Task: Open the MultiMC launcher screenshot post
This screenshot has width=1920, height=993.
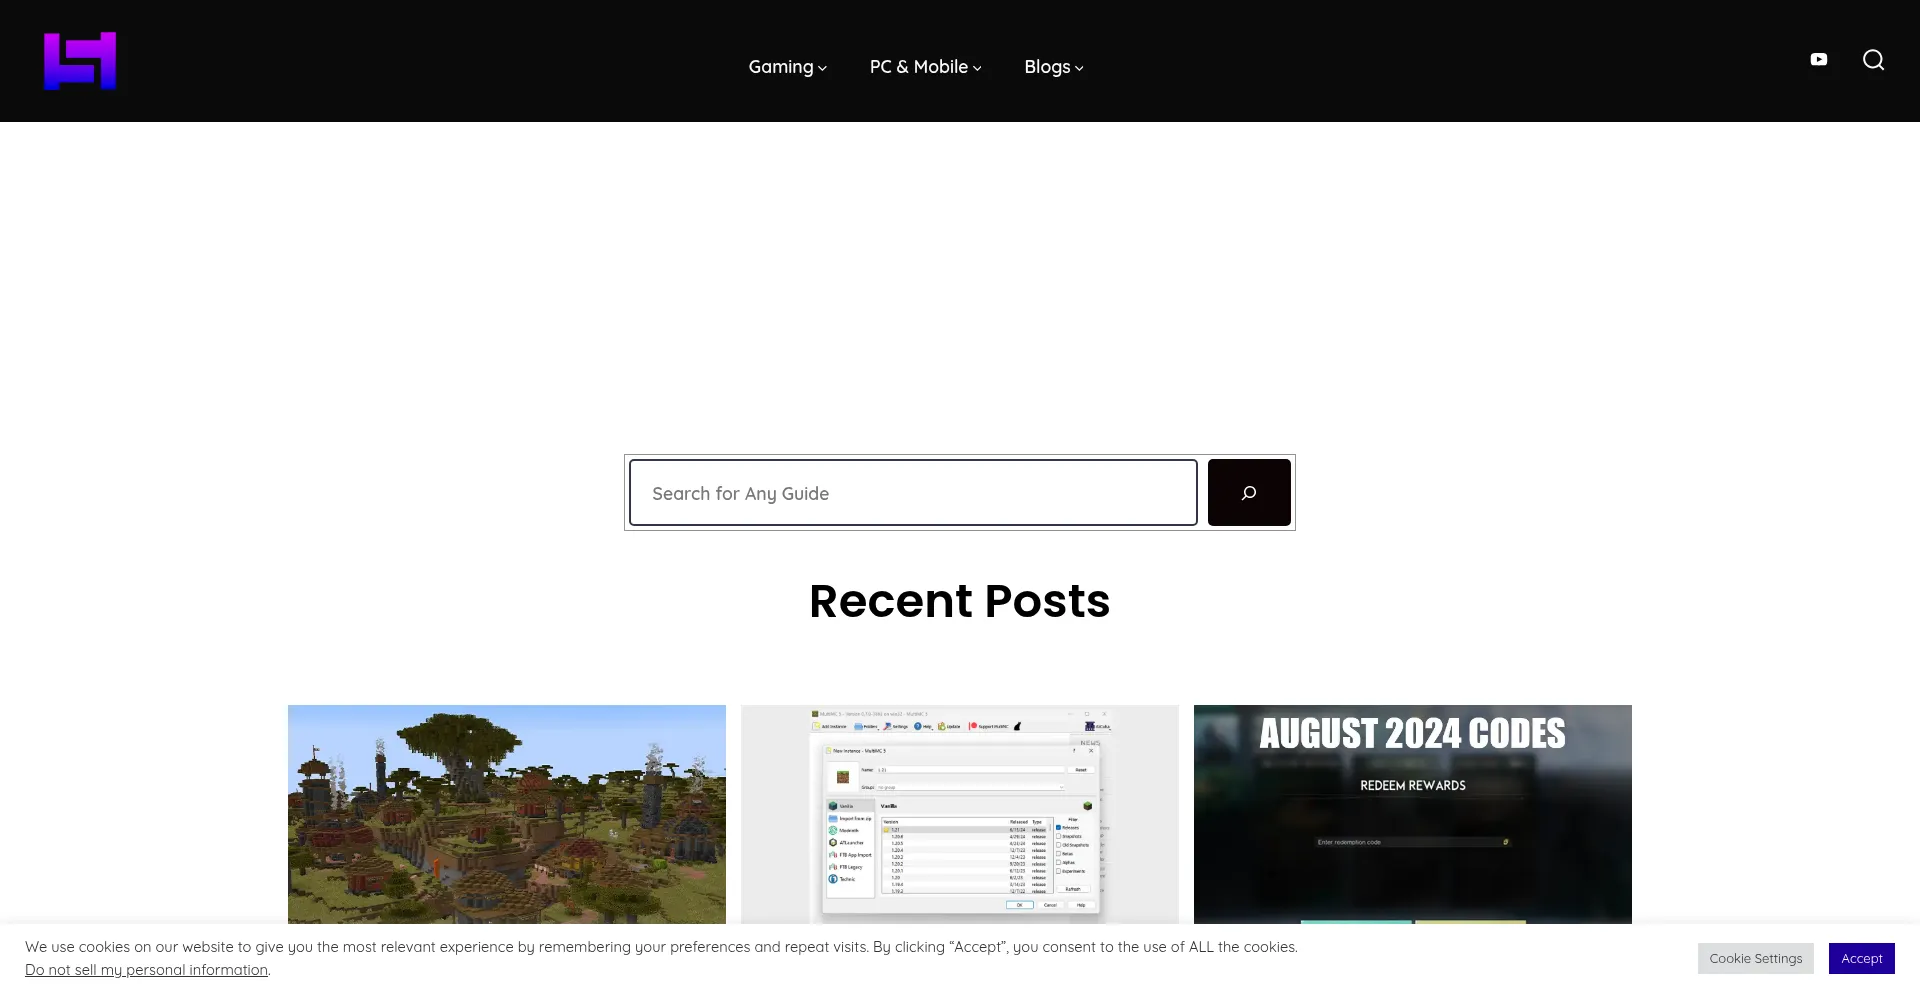Action: (959, 814)
